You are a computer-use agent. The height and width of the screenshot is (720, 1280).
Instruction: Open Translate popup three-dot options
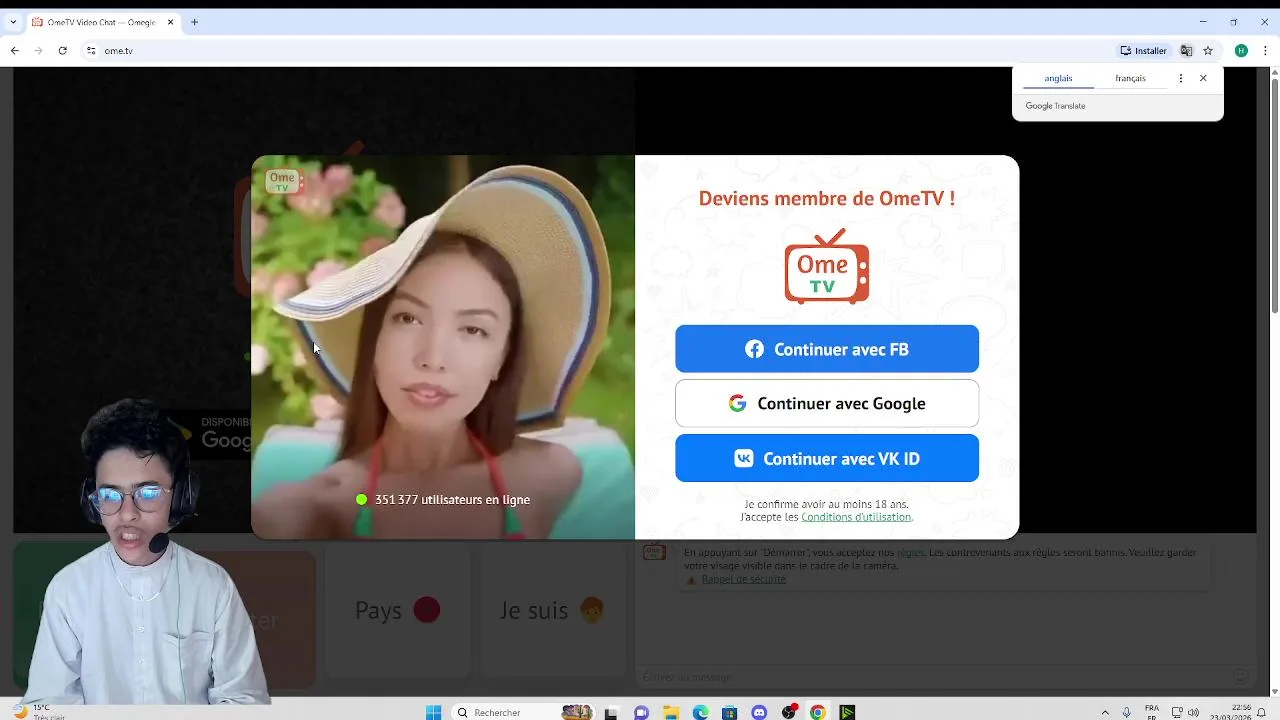point(1181,78)
